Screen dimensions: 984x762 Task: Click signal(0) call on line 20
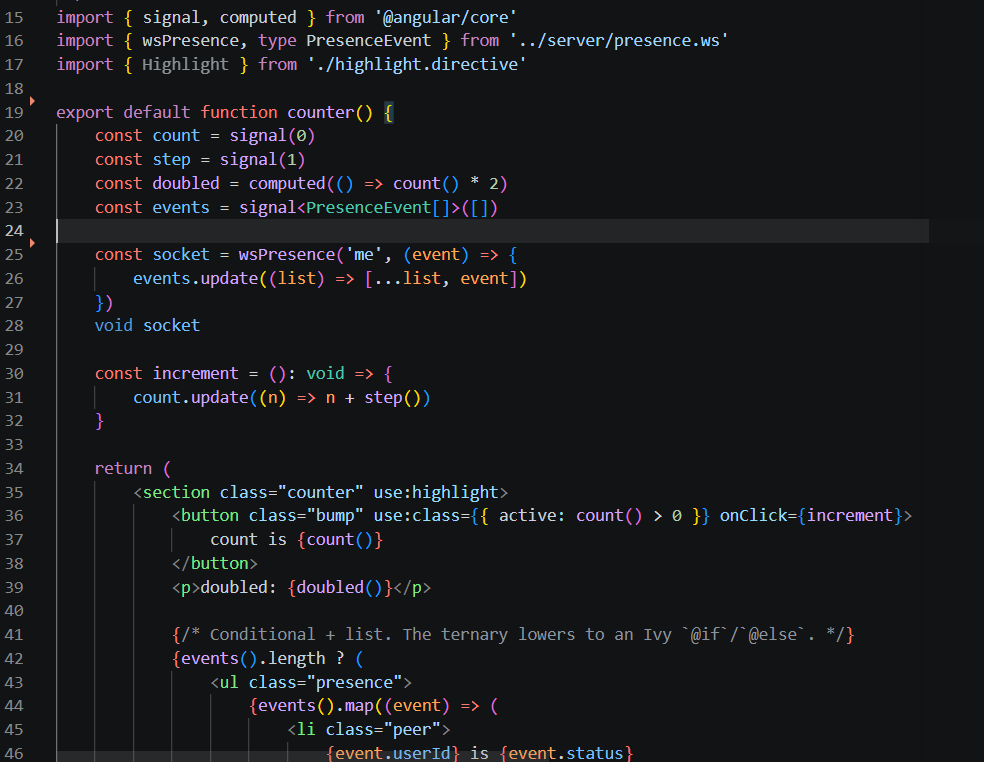pos(272,136)
